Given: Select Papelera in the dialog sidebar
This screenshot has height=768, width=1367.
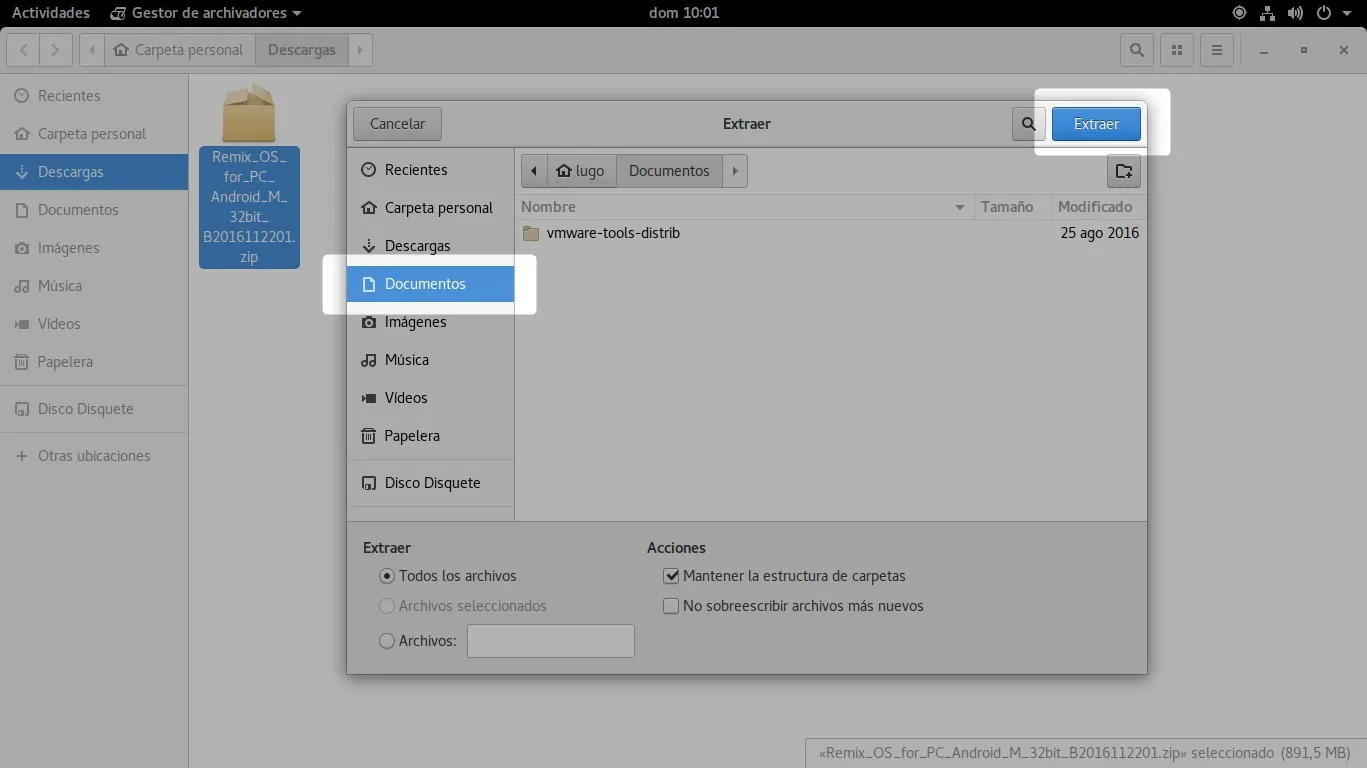Looking at the screenshot, I should (412, 435).
